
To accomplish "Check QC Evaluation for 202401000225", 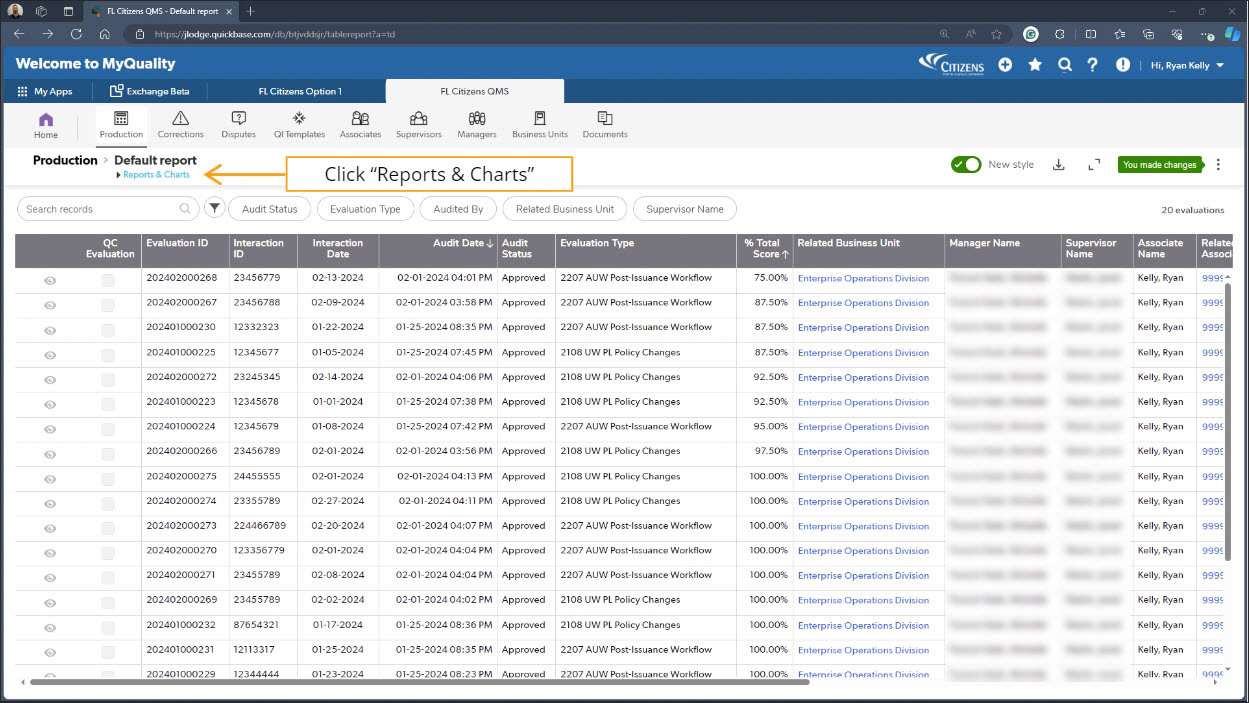I will tap(108, 355).
